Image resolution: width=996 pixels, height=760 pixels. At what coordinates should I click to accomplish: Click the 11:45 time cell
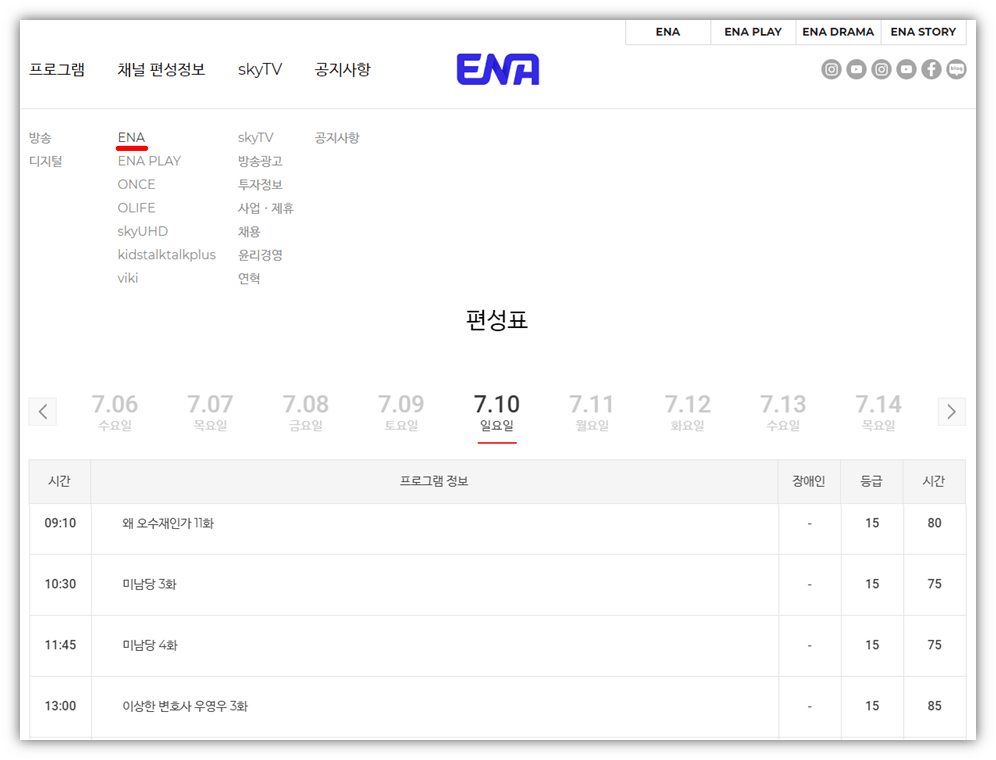60,645
